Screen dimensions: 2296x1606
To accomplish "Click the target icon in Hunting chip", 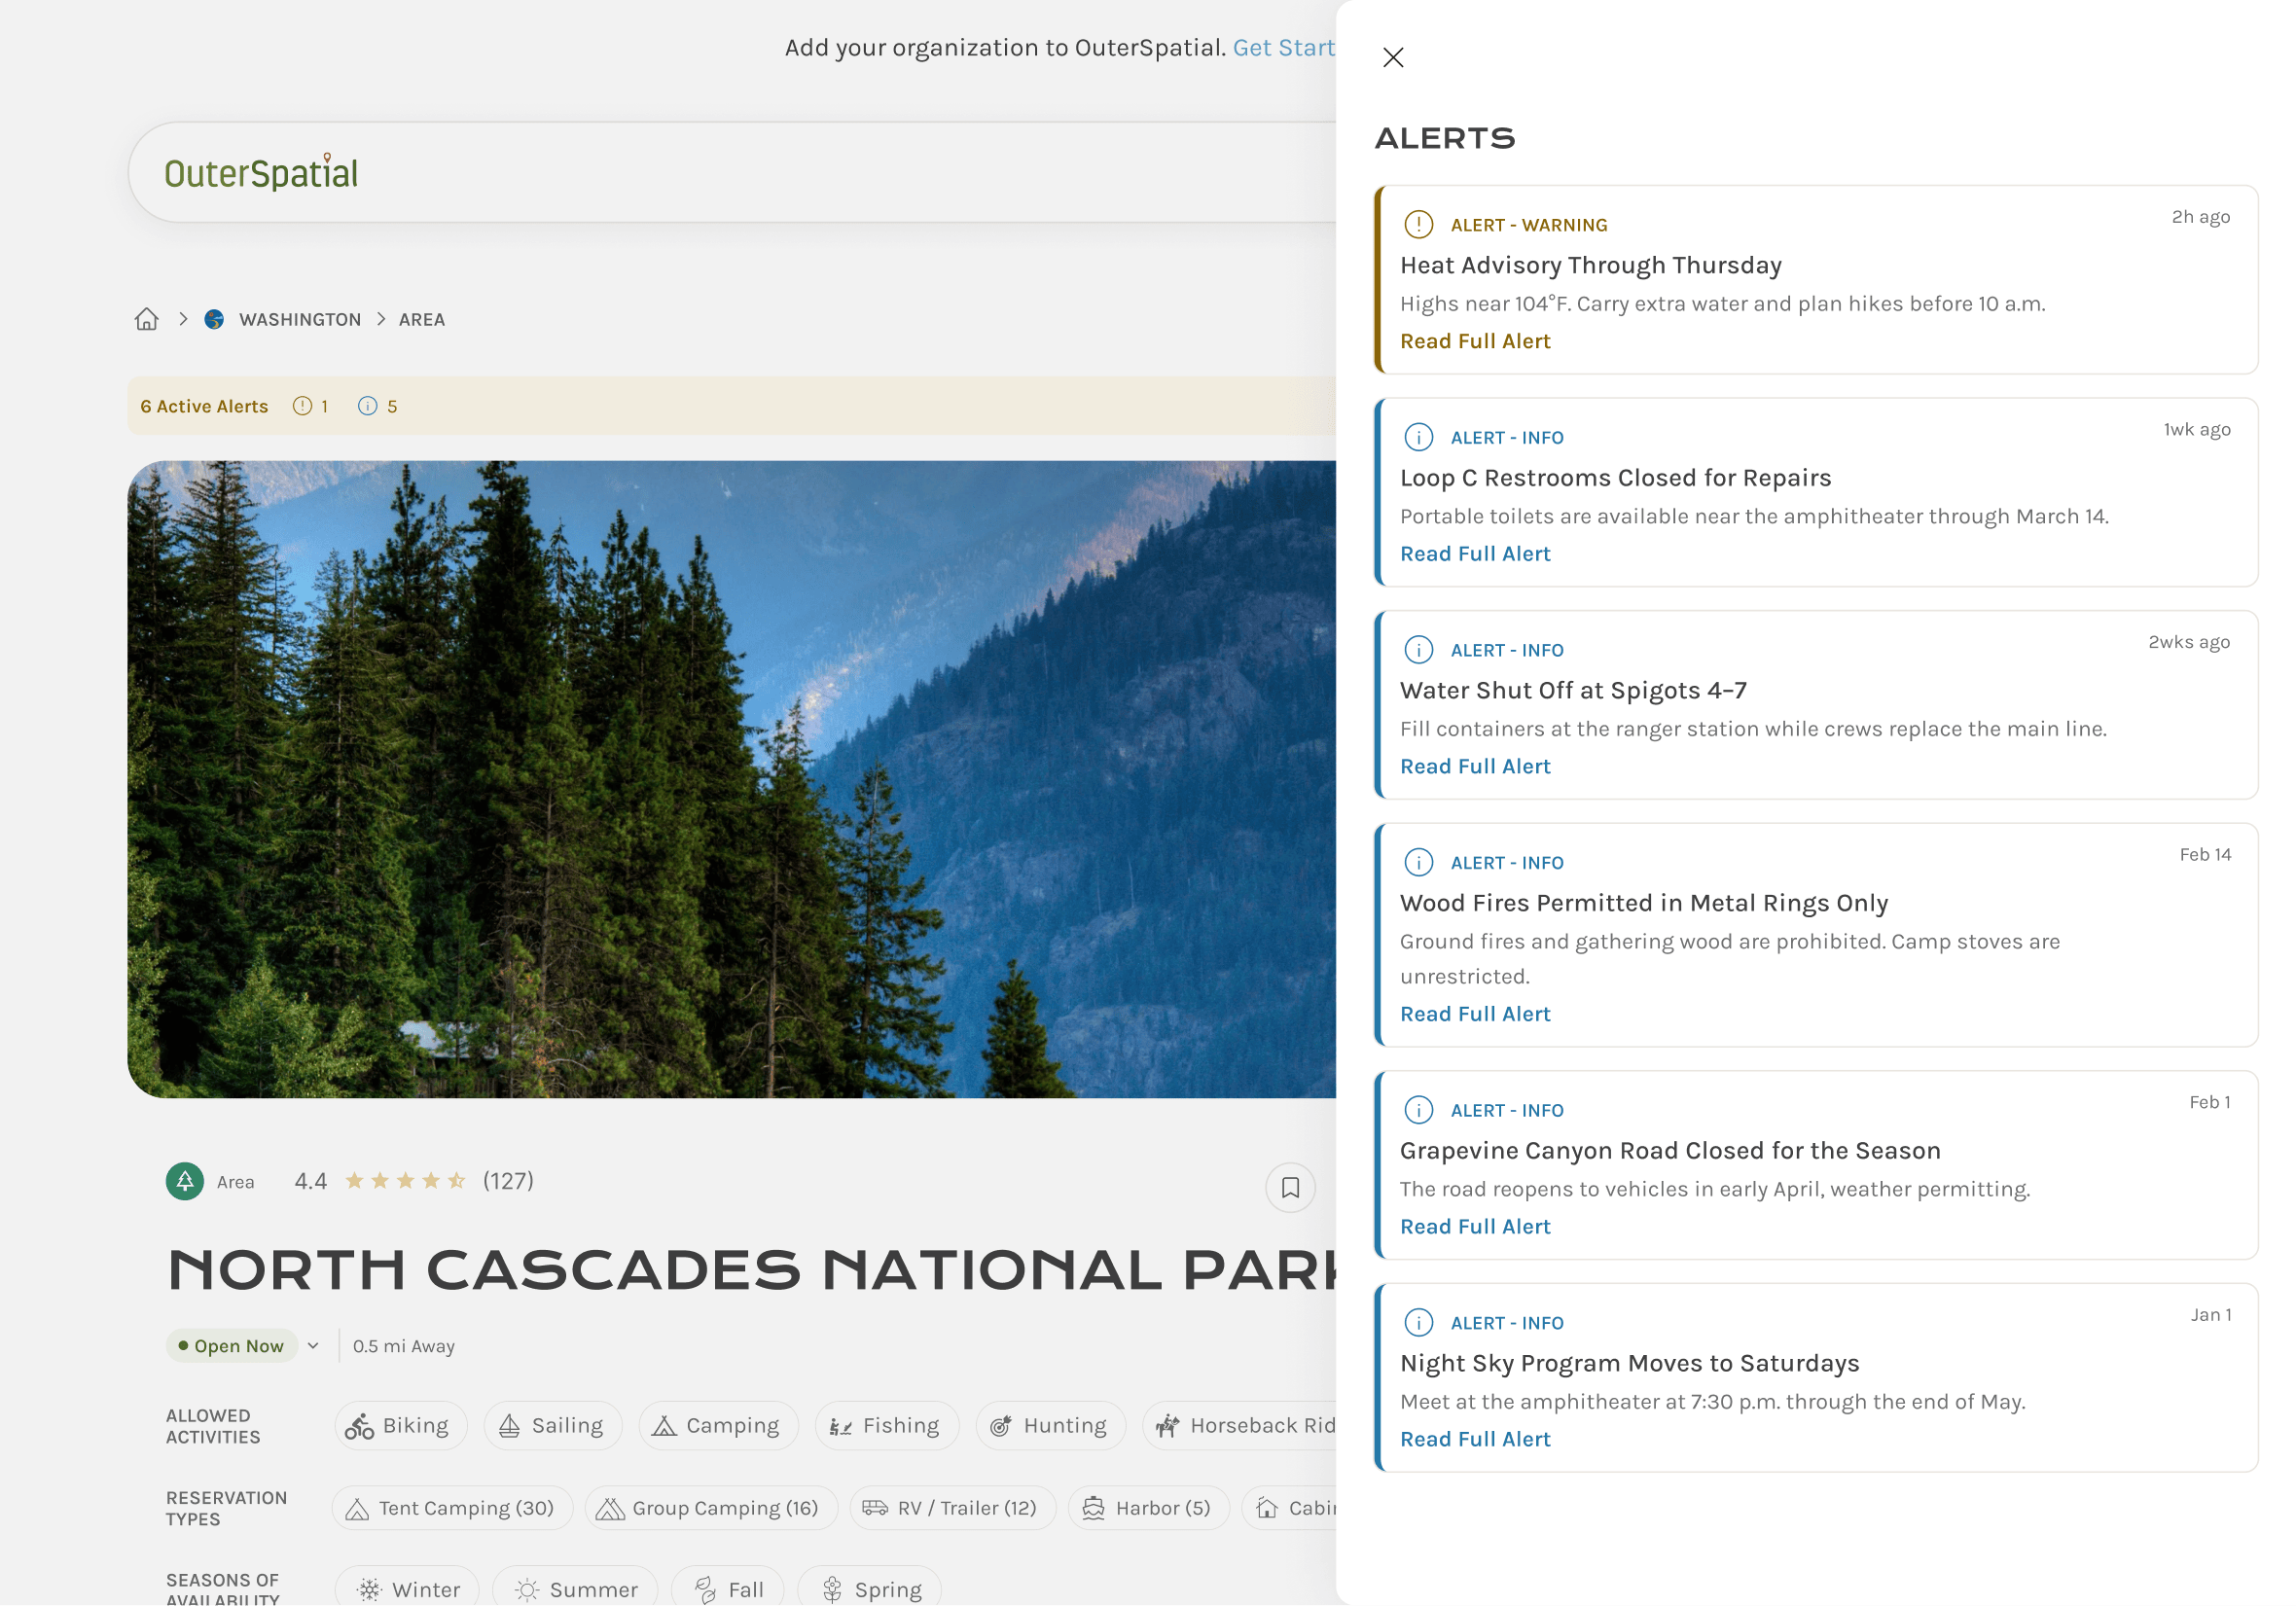I will [x=1001, y=1426].
